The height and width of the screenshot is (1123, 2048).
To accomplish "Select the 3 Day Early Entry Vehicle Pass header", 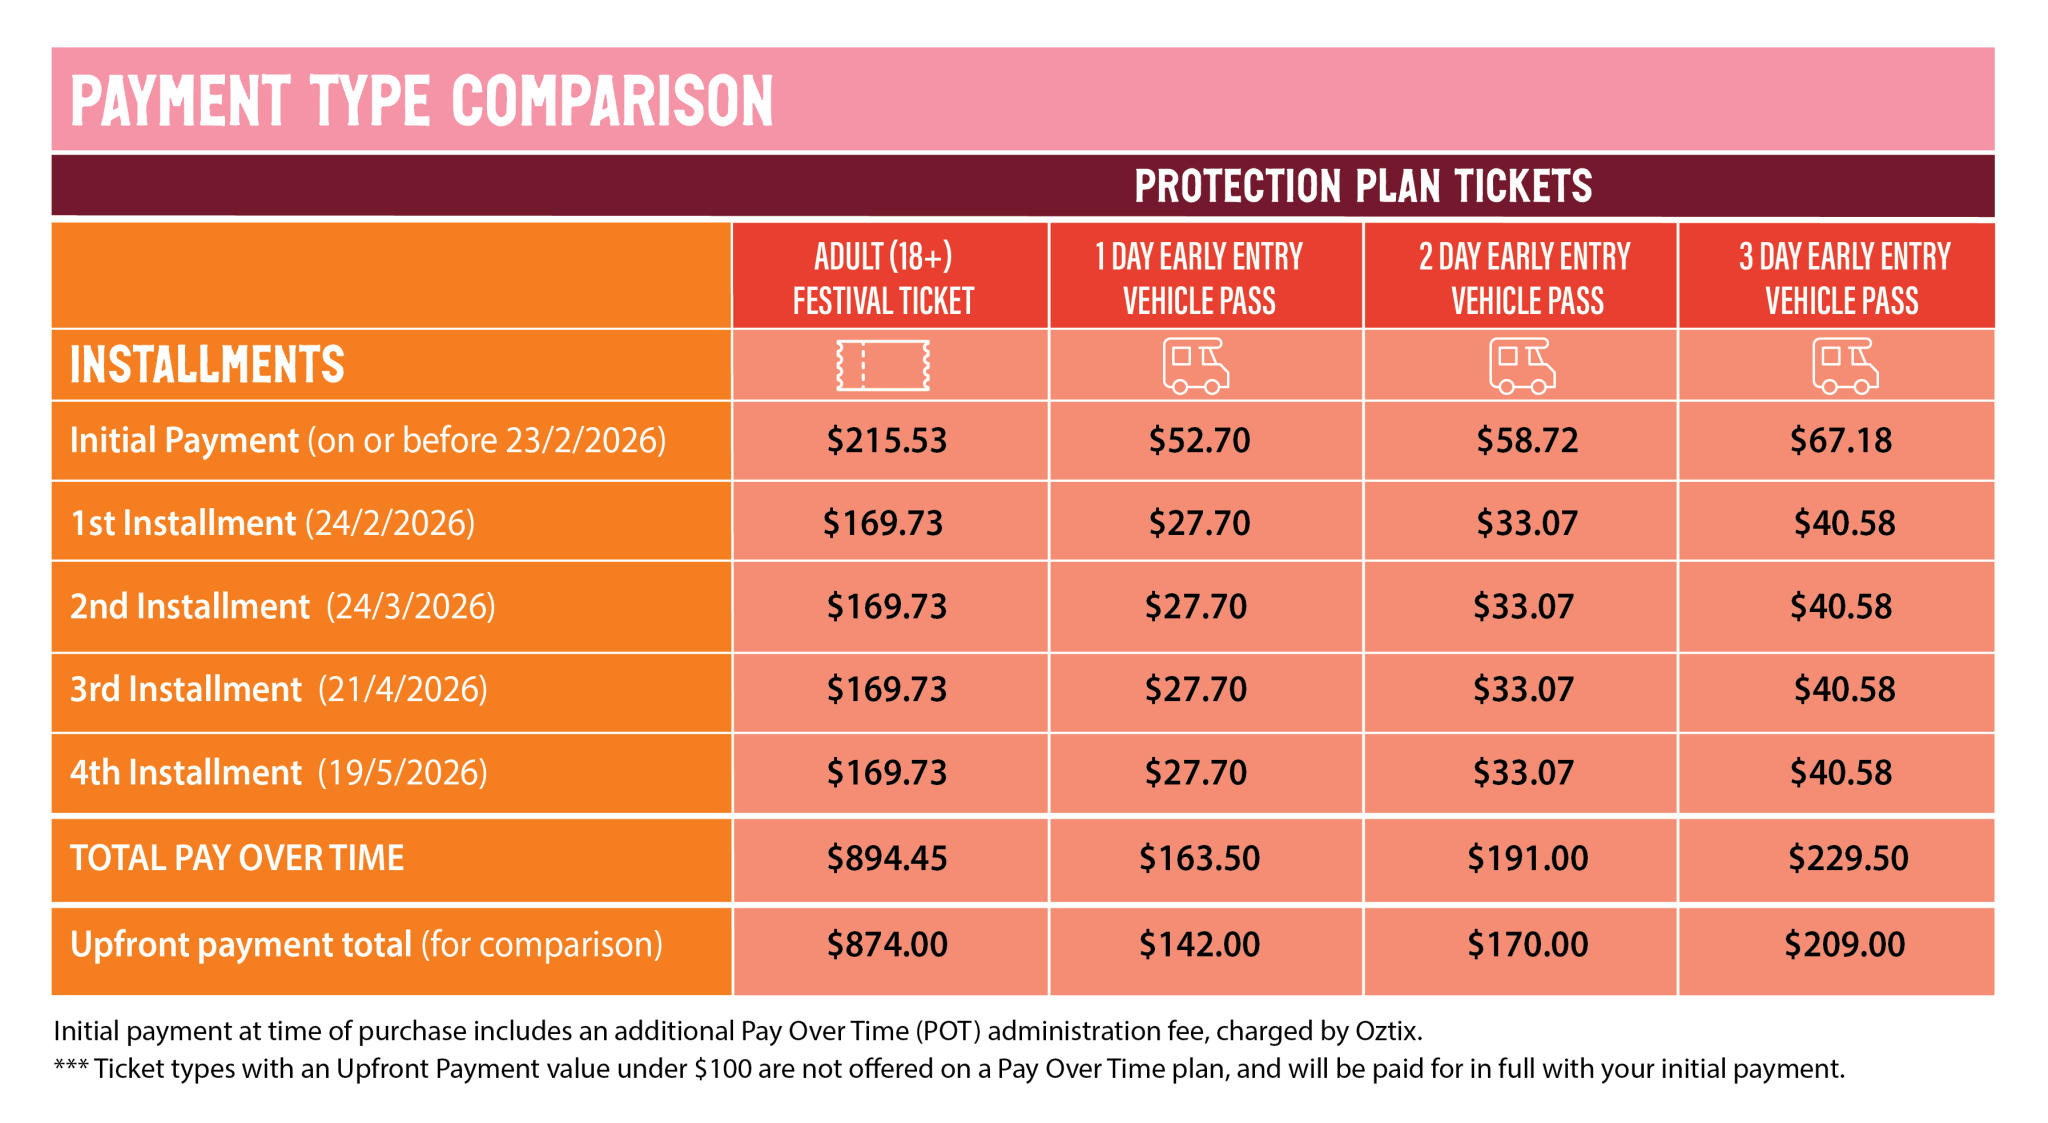I will 1843,278.
